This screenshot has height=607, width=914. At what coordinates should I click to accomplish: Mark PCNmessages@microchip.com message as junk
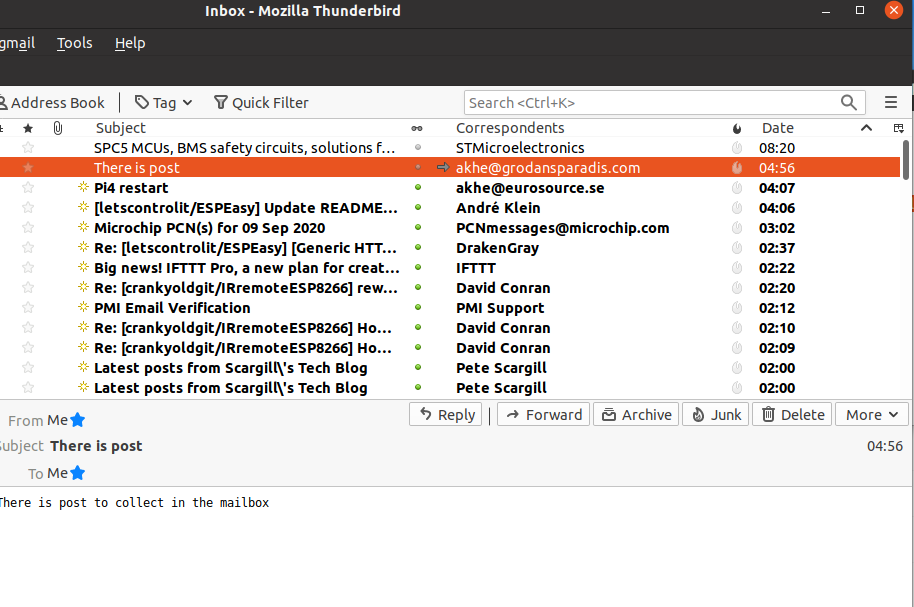[x=737, y=228]
